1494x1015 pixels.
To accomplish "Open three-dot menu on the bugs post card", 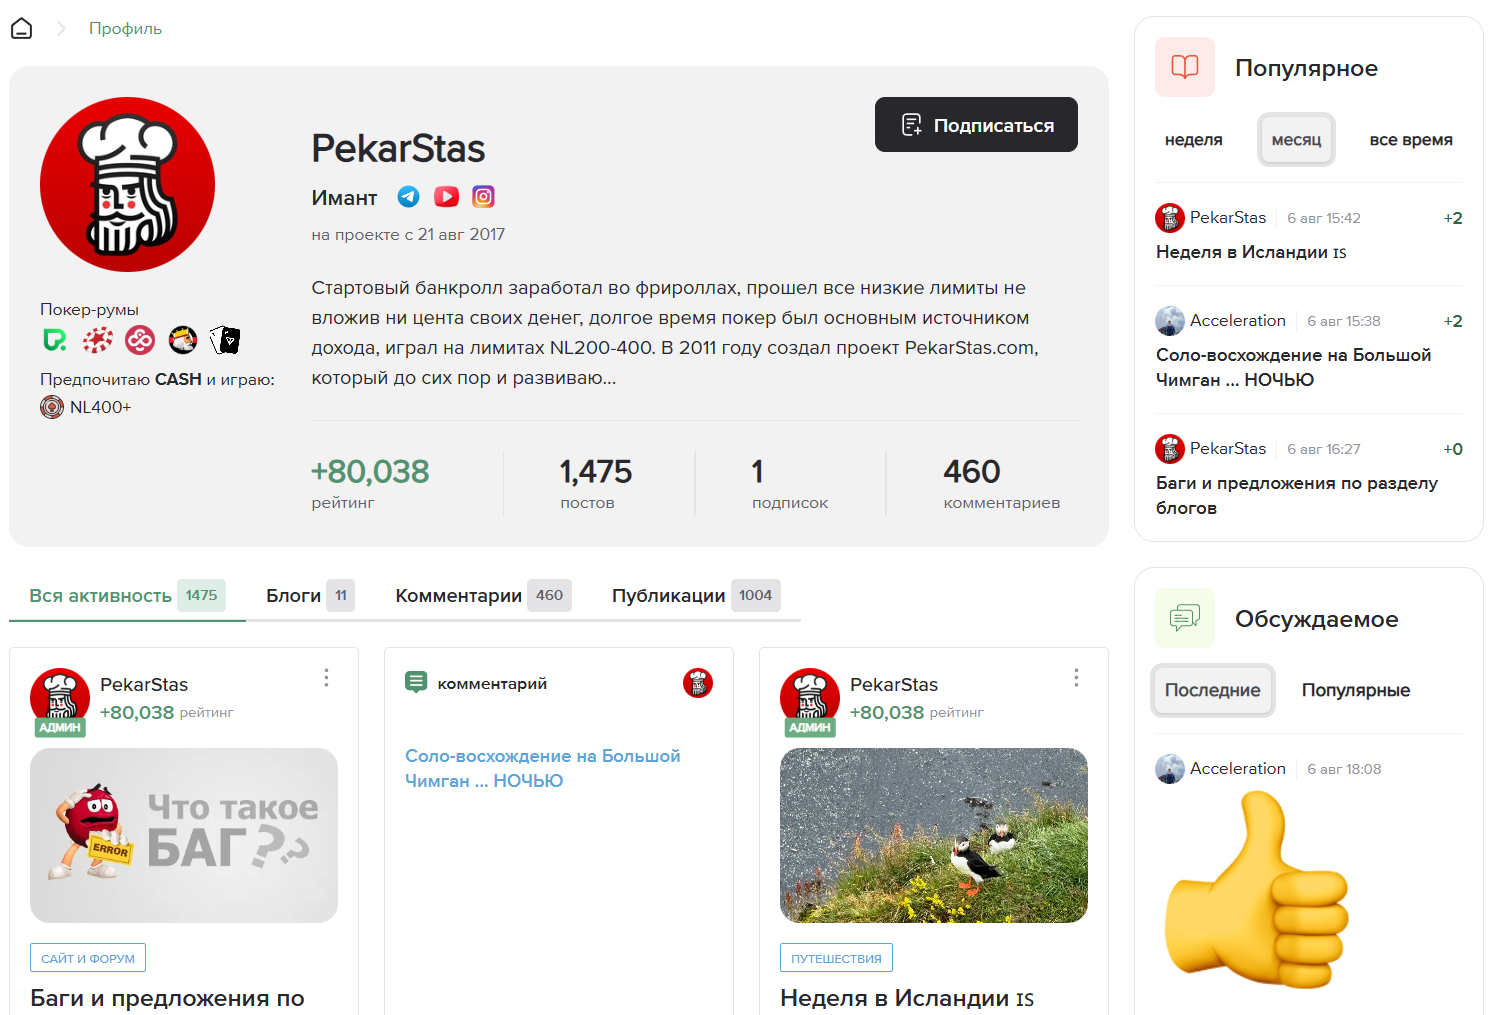I will click(x=326, y=678).
